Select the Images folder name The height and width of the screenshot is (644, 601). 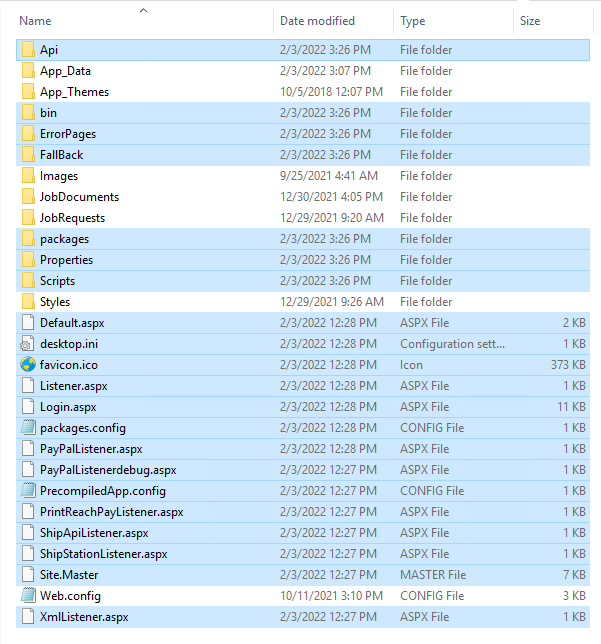[x=59, y=176]
